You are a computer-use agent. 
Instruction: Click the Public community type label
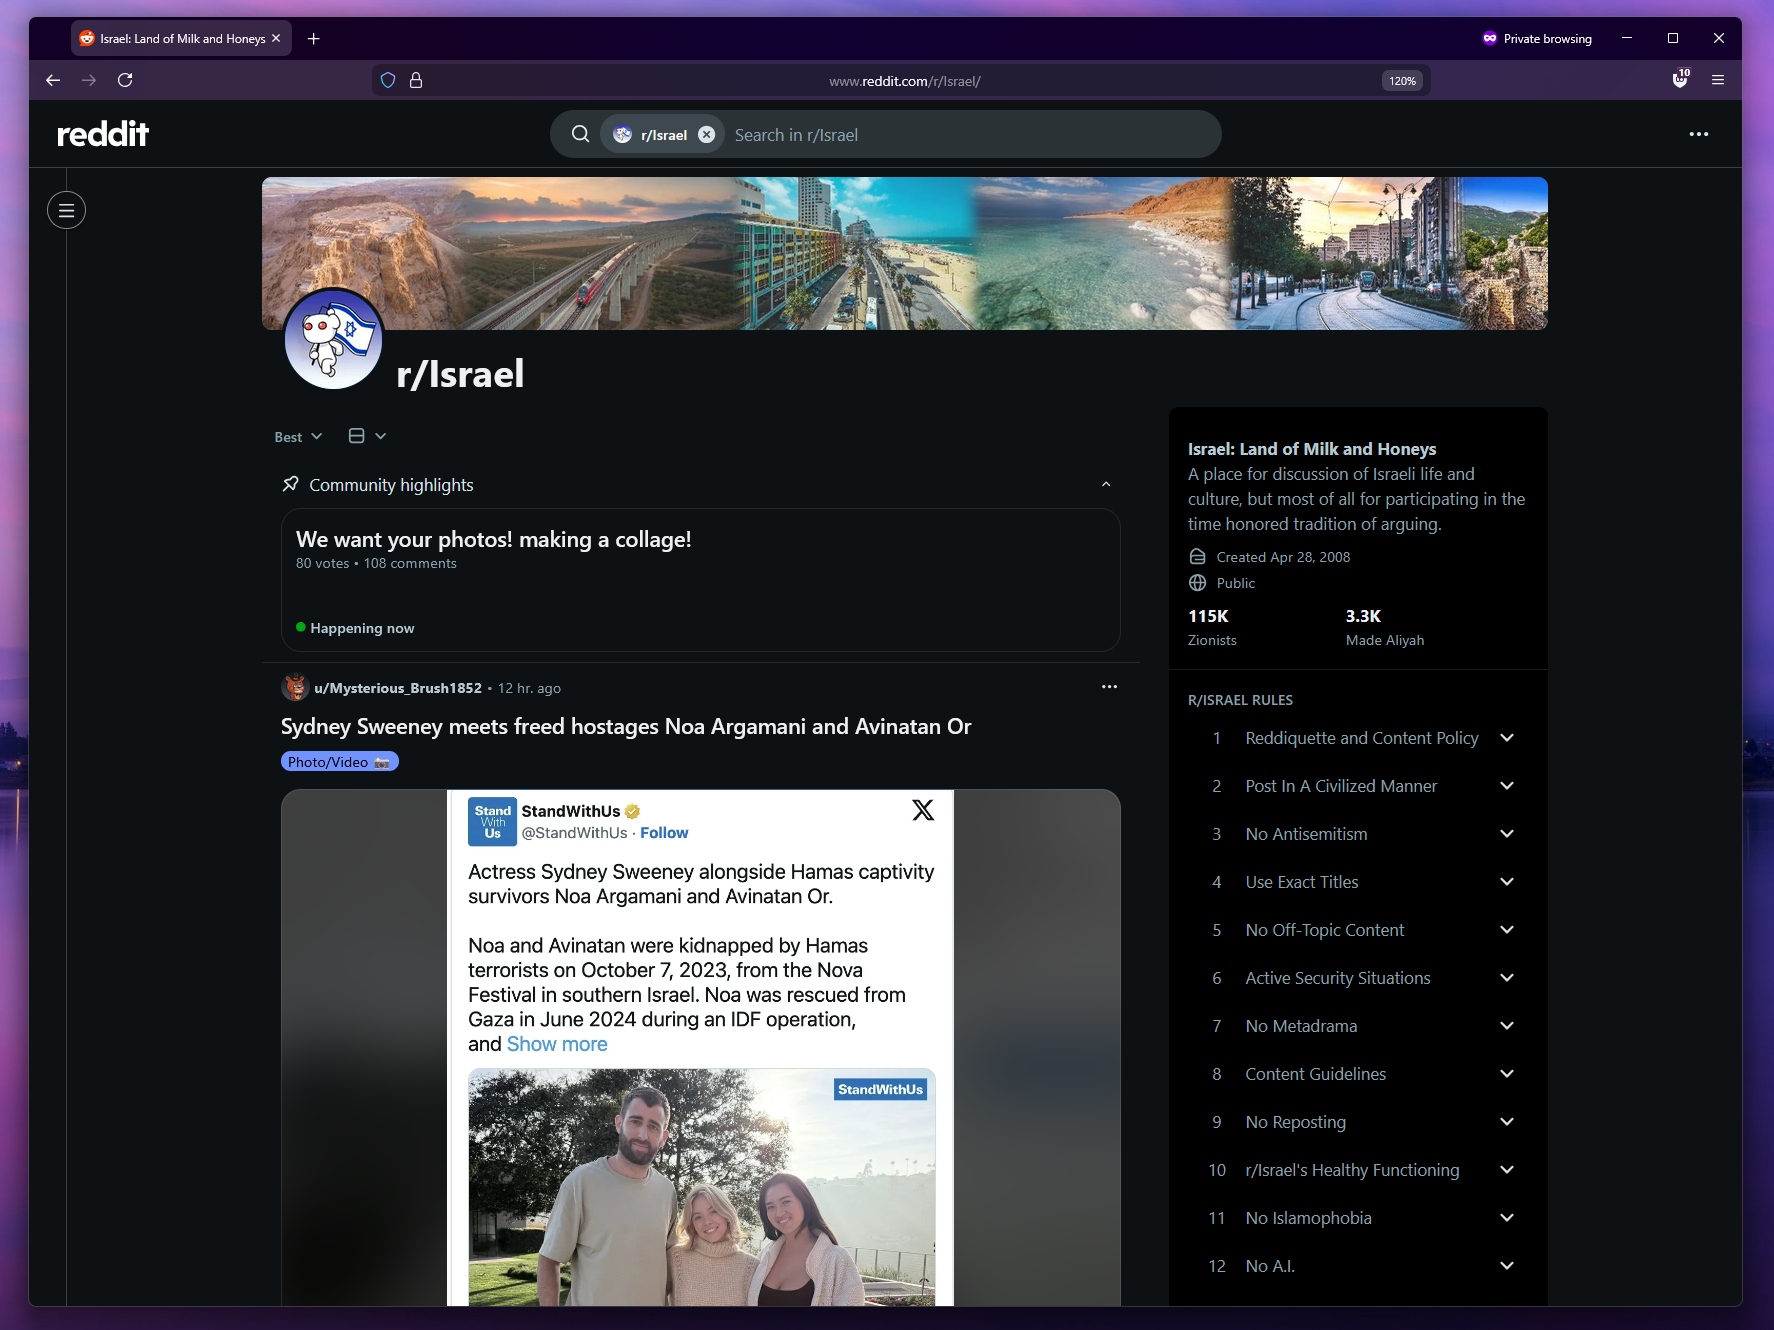point(1235,583)
